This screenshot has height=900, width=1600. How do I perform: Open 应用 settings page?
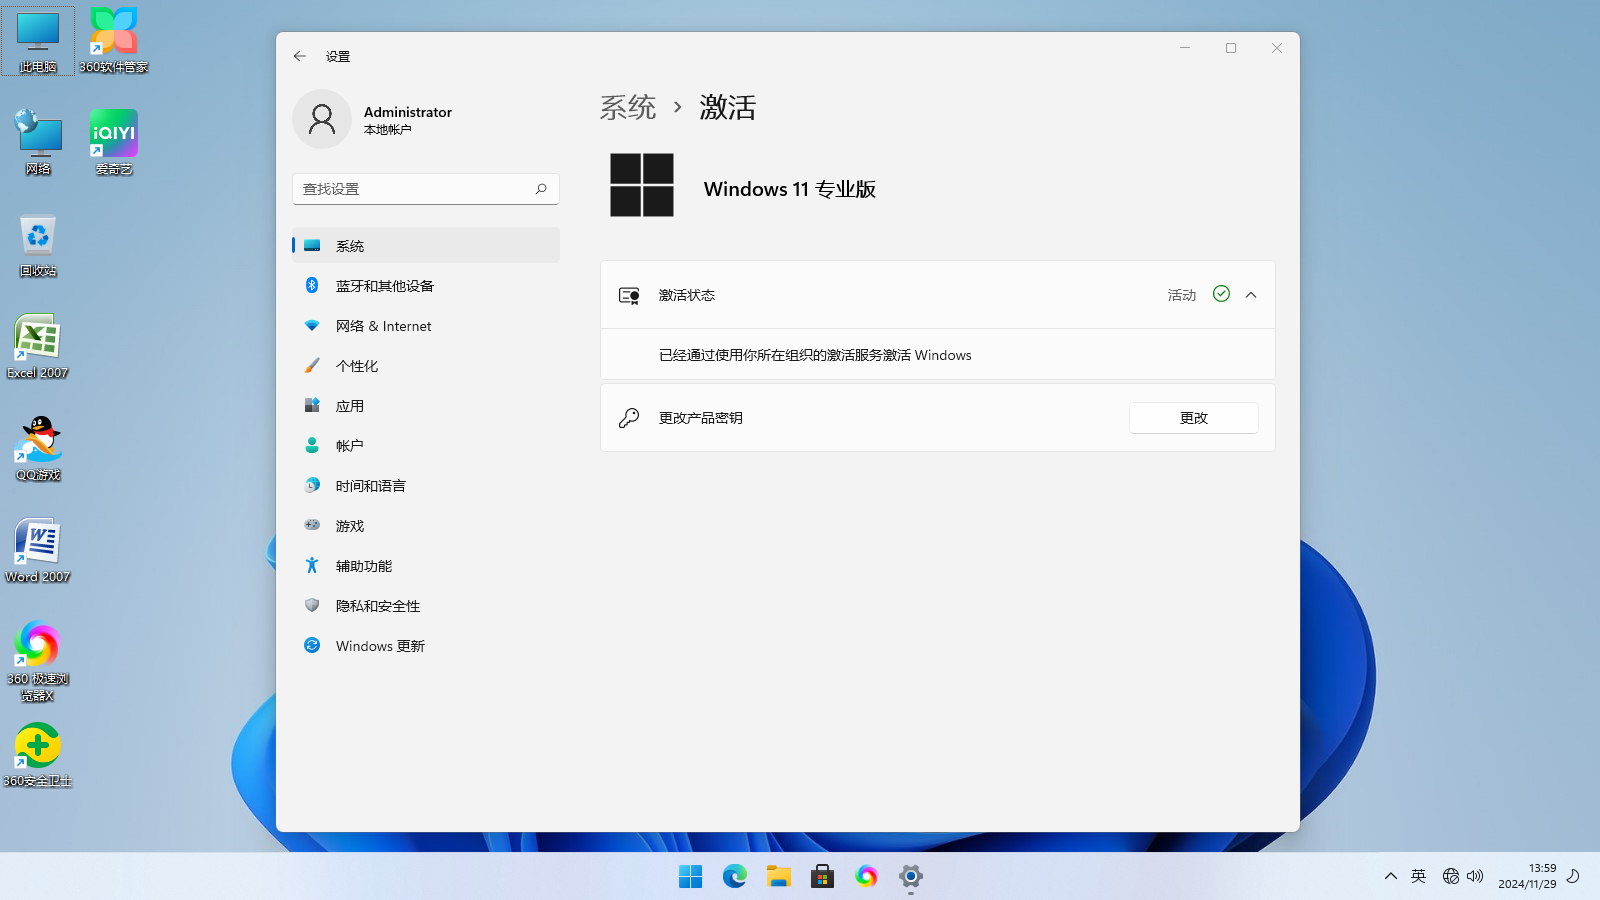426,405
